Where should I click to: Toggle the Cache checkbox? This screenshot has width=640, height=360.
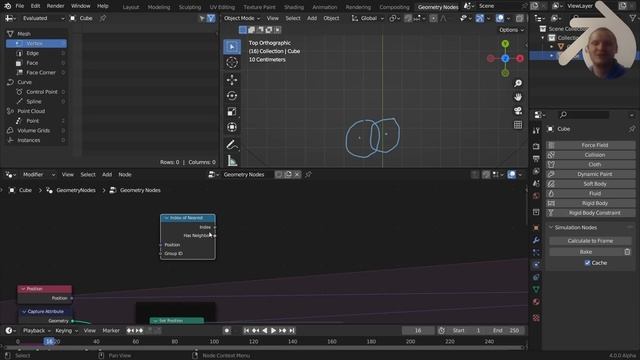[x=587, y=263]
